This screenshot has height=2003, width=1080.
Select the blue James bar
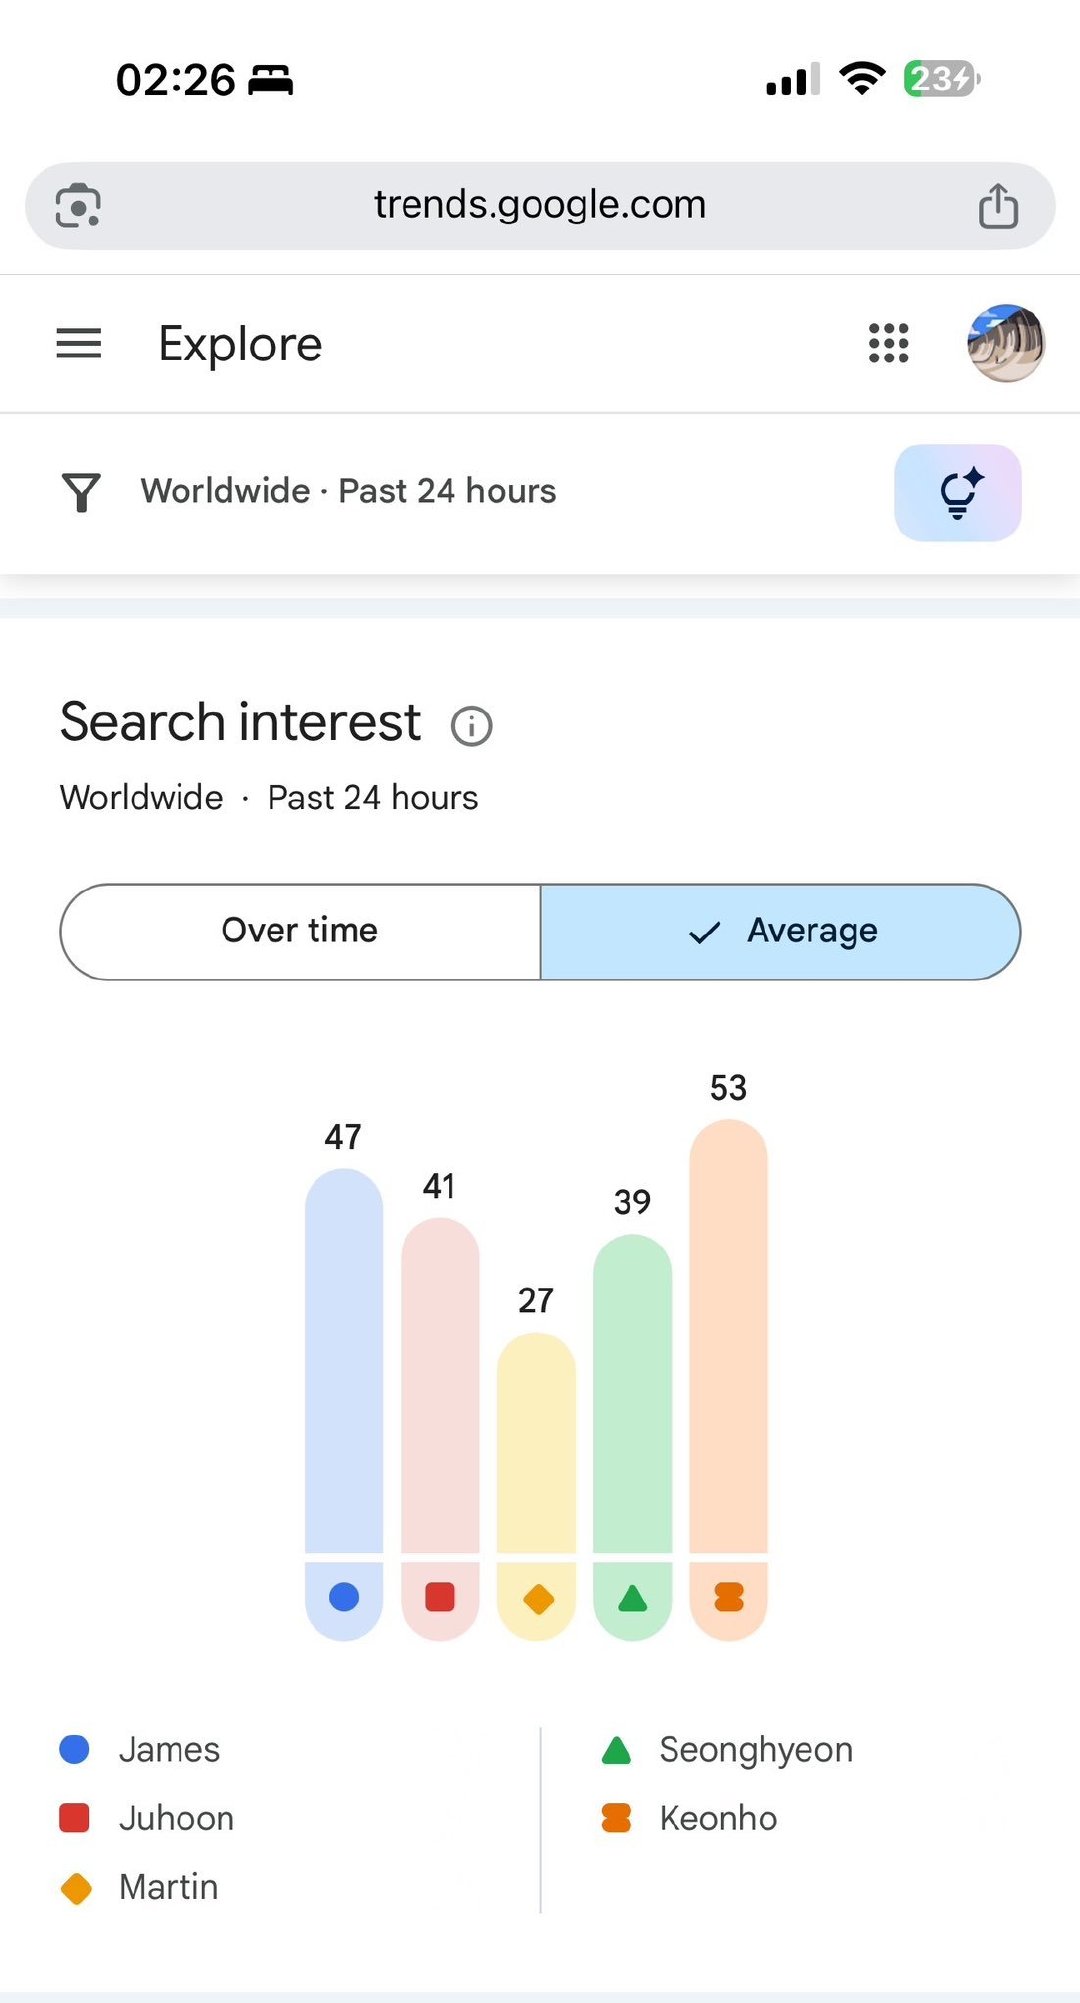tap(344, 1360)
